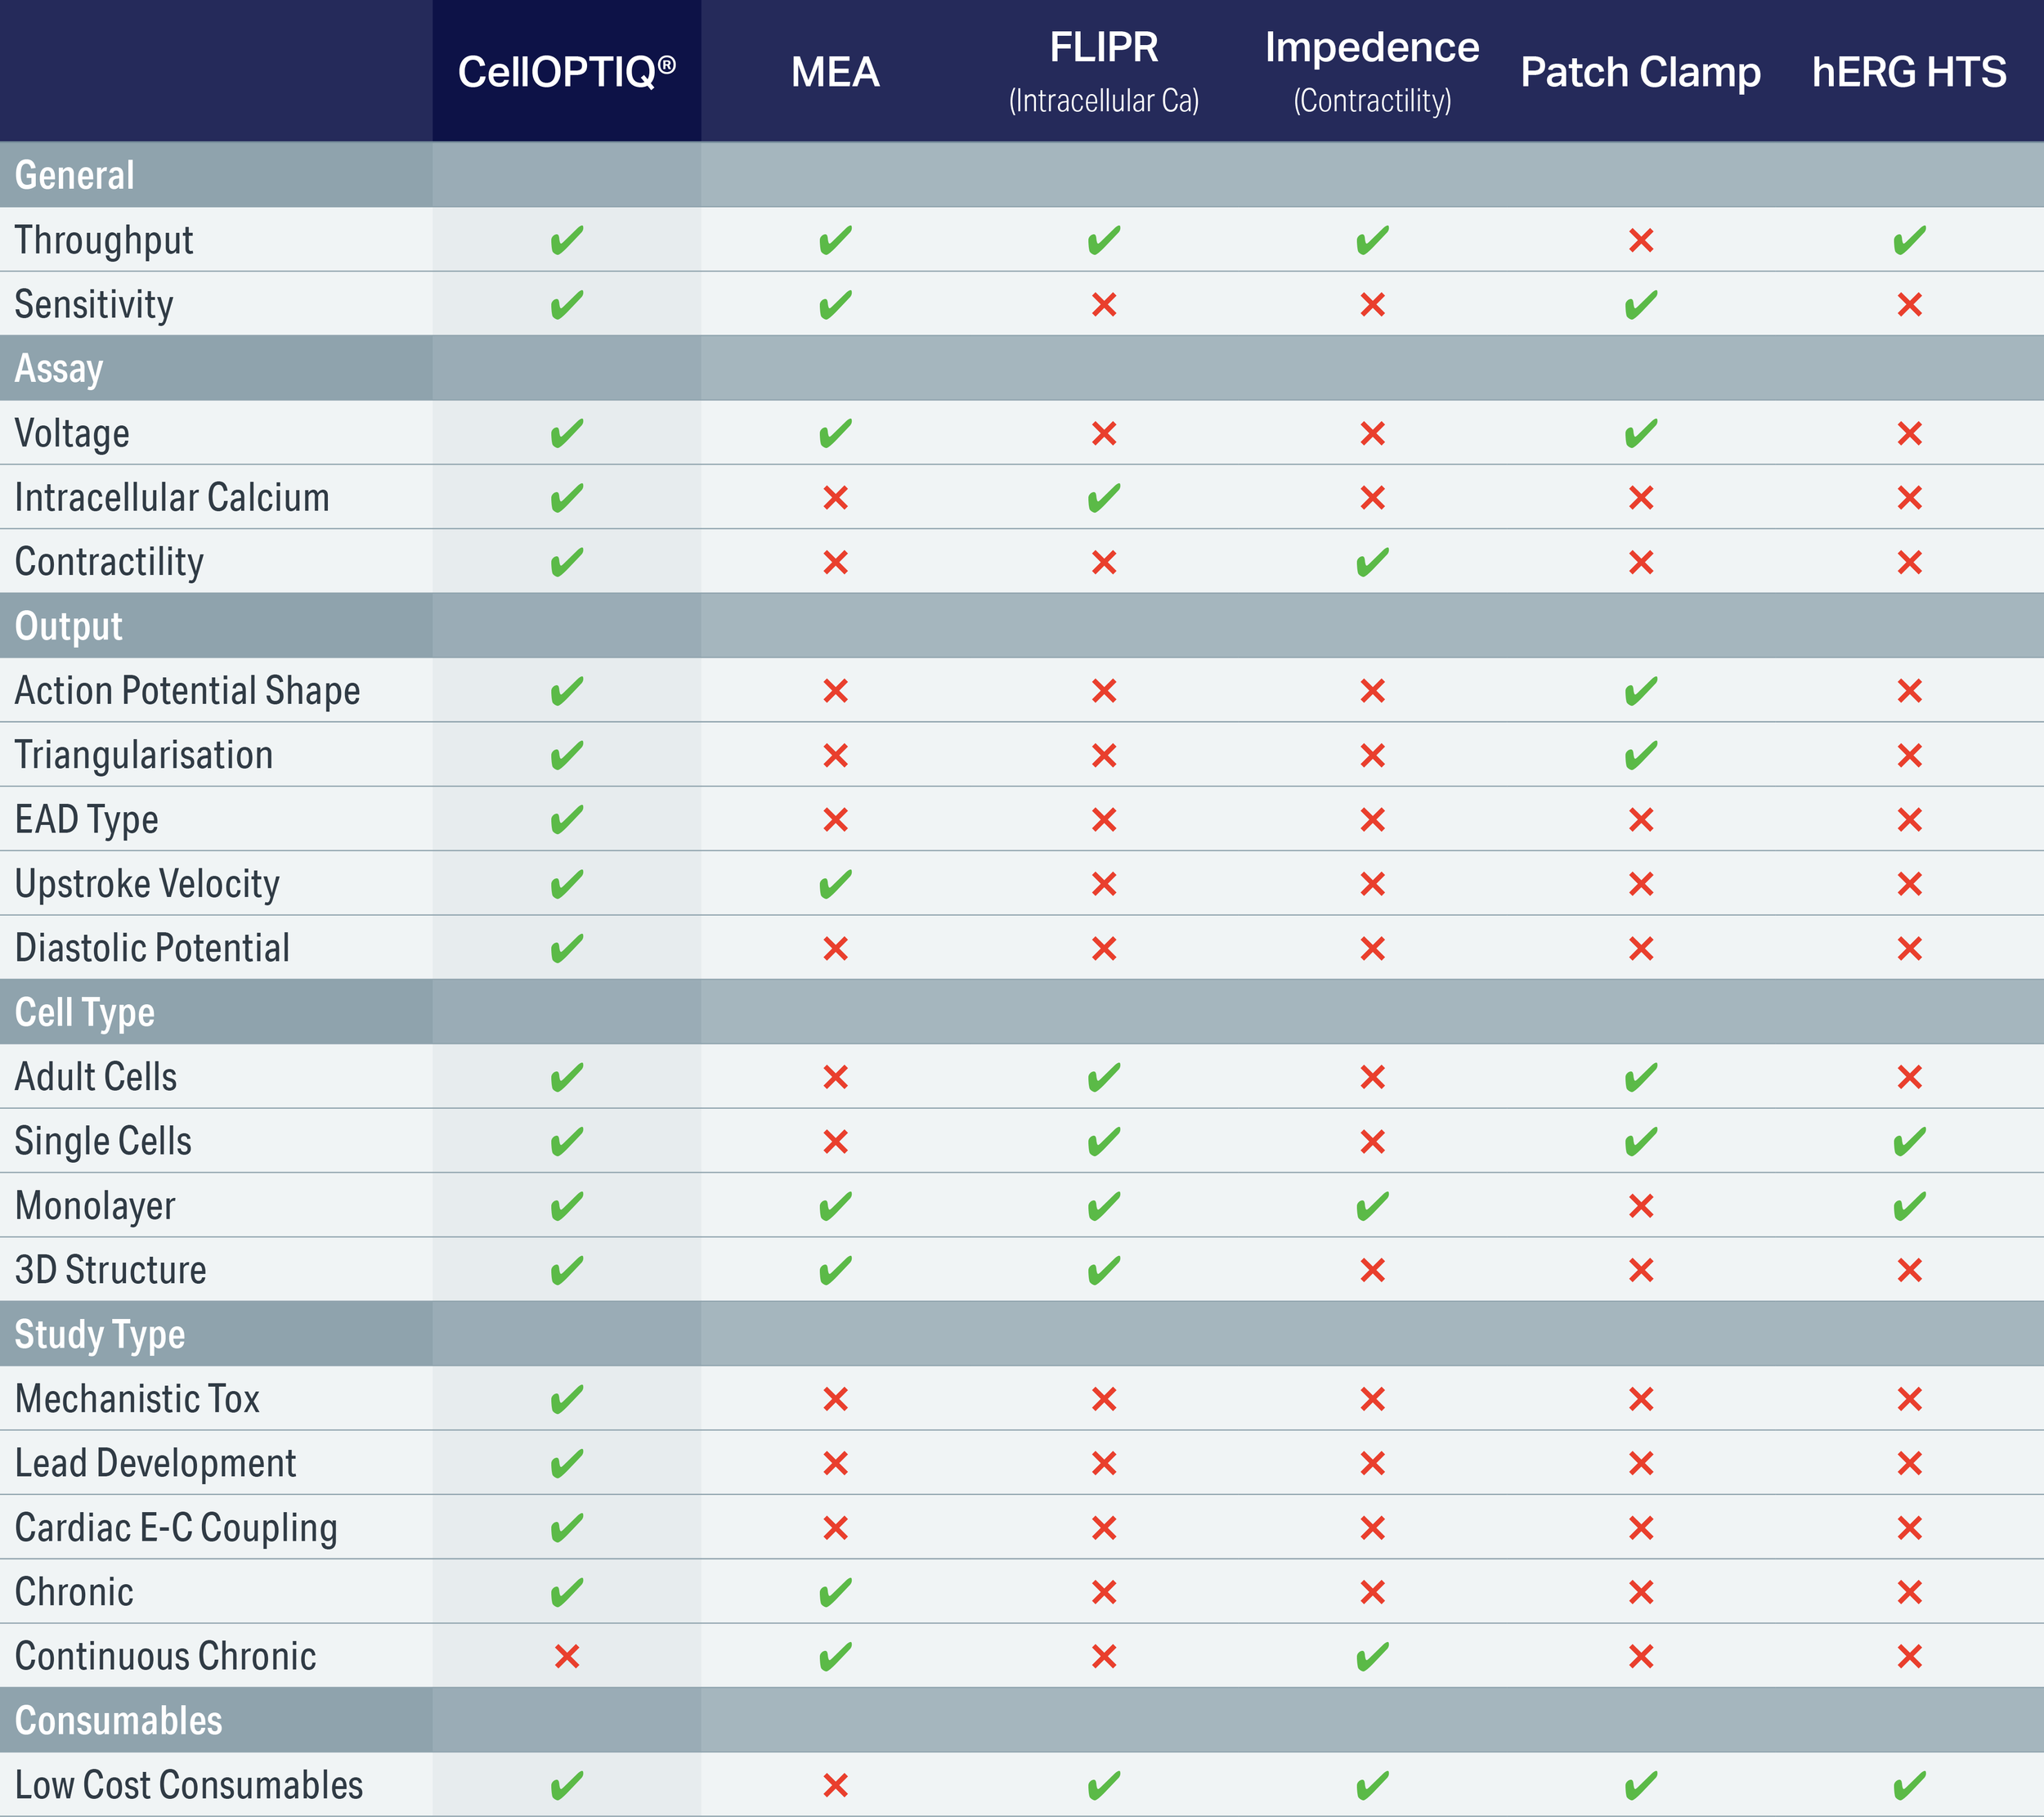Click the MEA Low Cost Consumables cross
This screenshot has width=2044, height=1817.
point(836,1785)
